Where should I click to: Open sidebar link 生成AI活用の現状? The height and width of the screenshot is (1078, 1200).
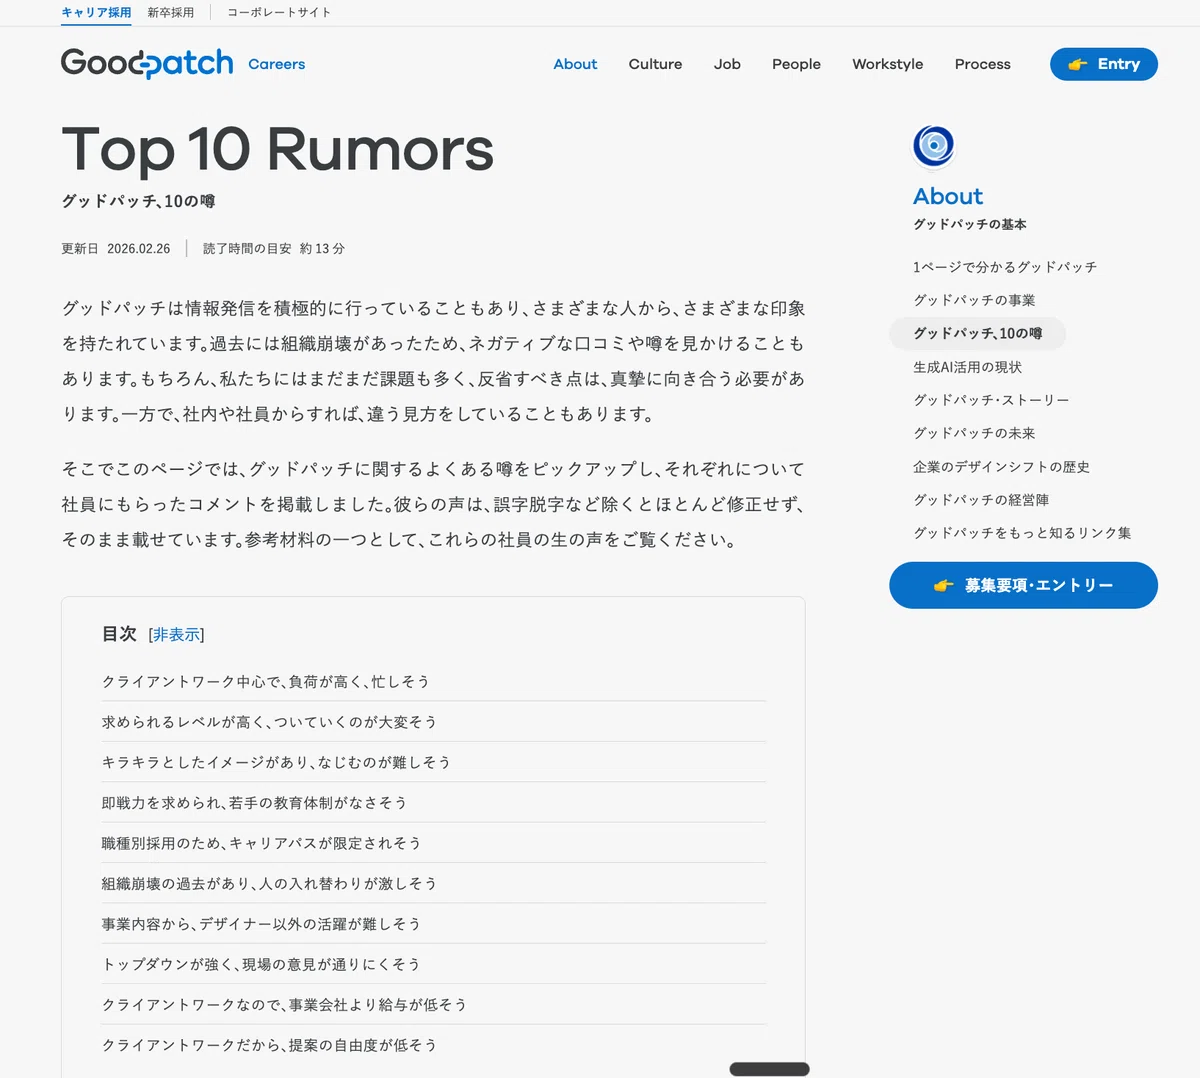point(967,367)
